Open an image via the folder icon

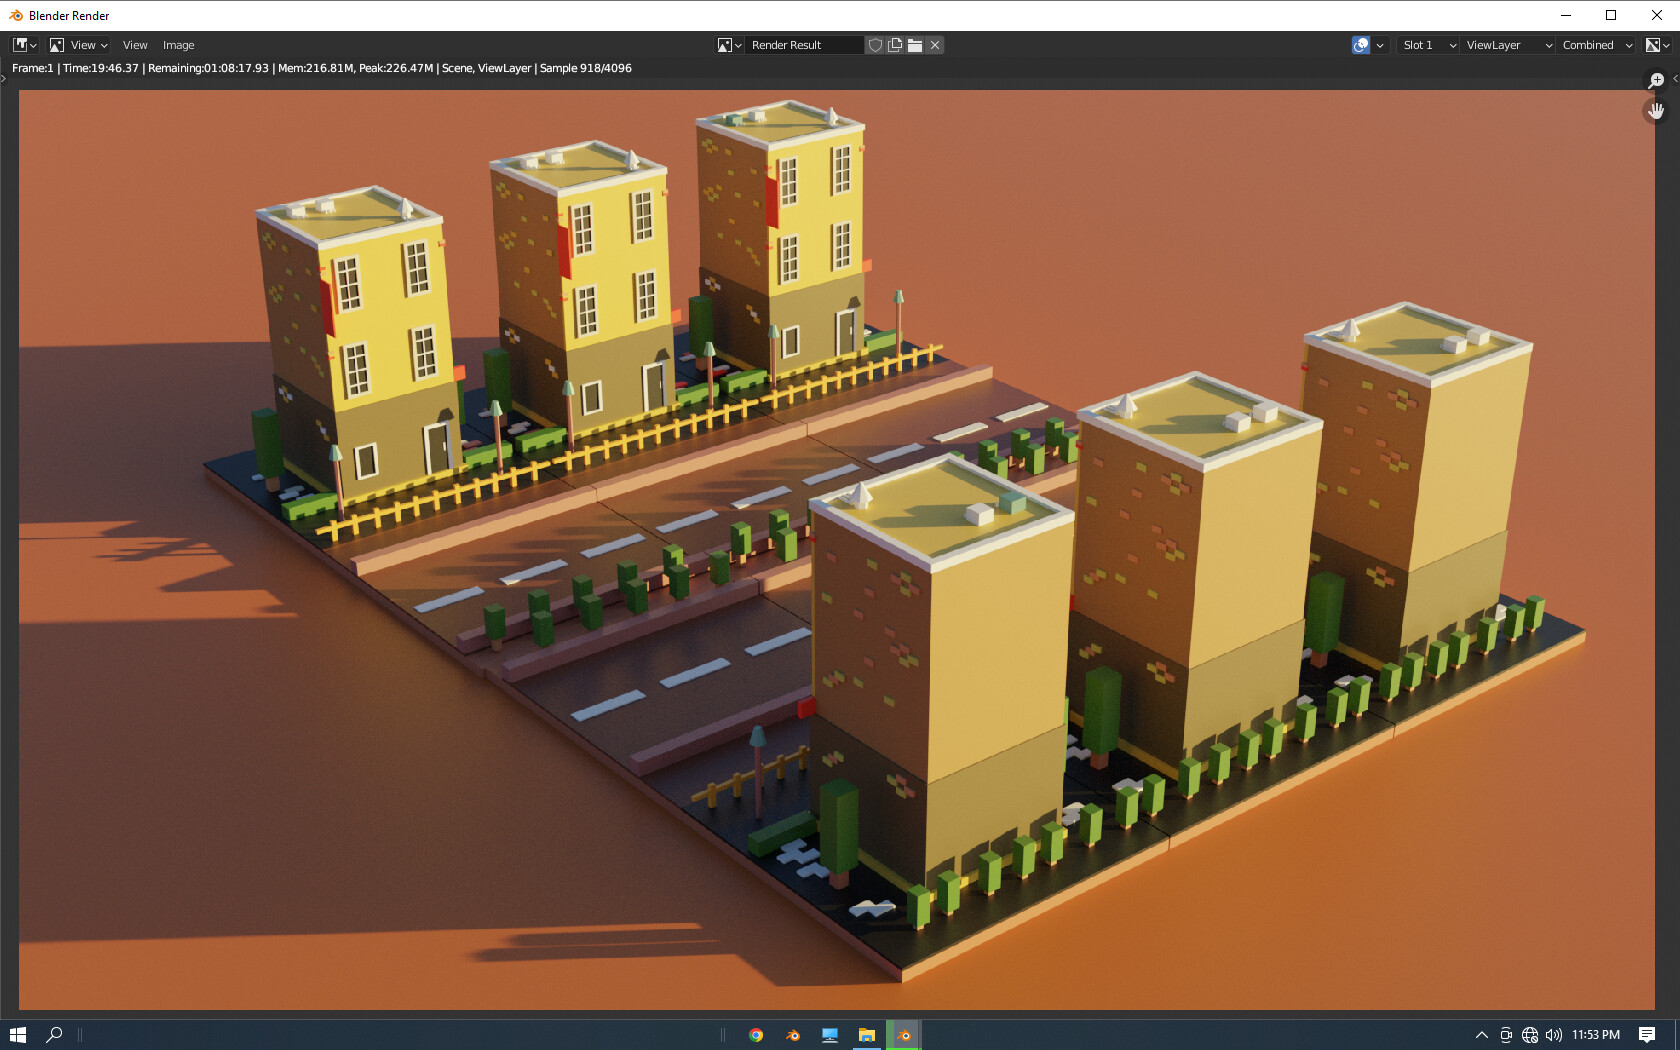pos(915,44)
